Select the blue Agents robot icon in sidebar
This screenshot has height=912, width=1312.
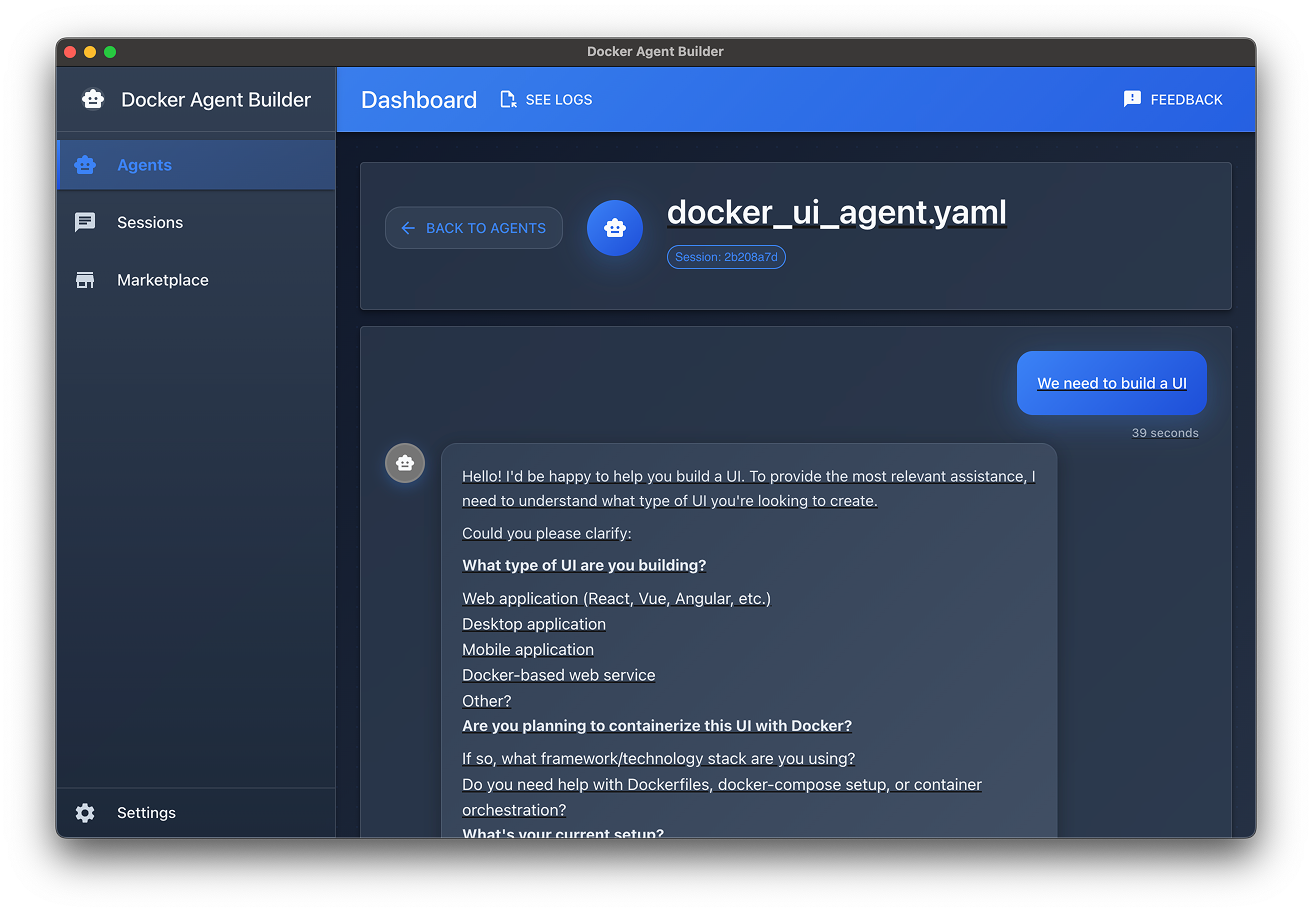[x=85, y=164]
